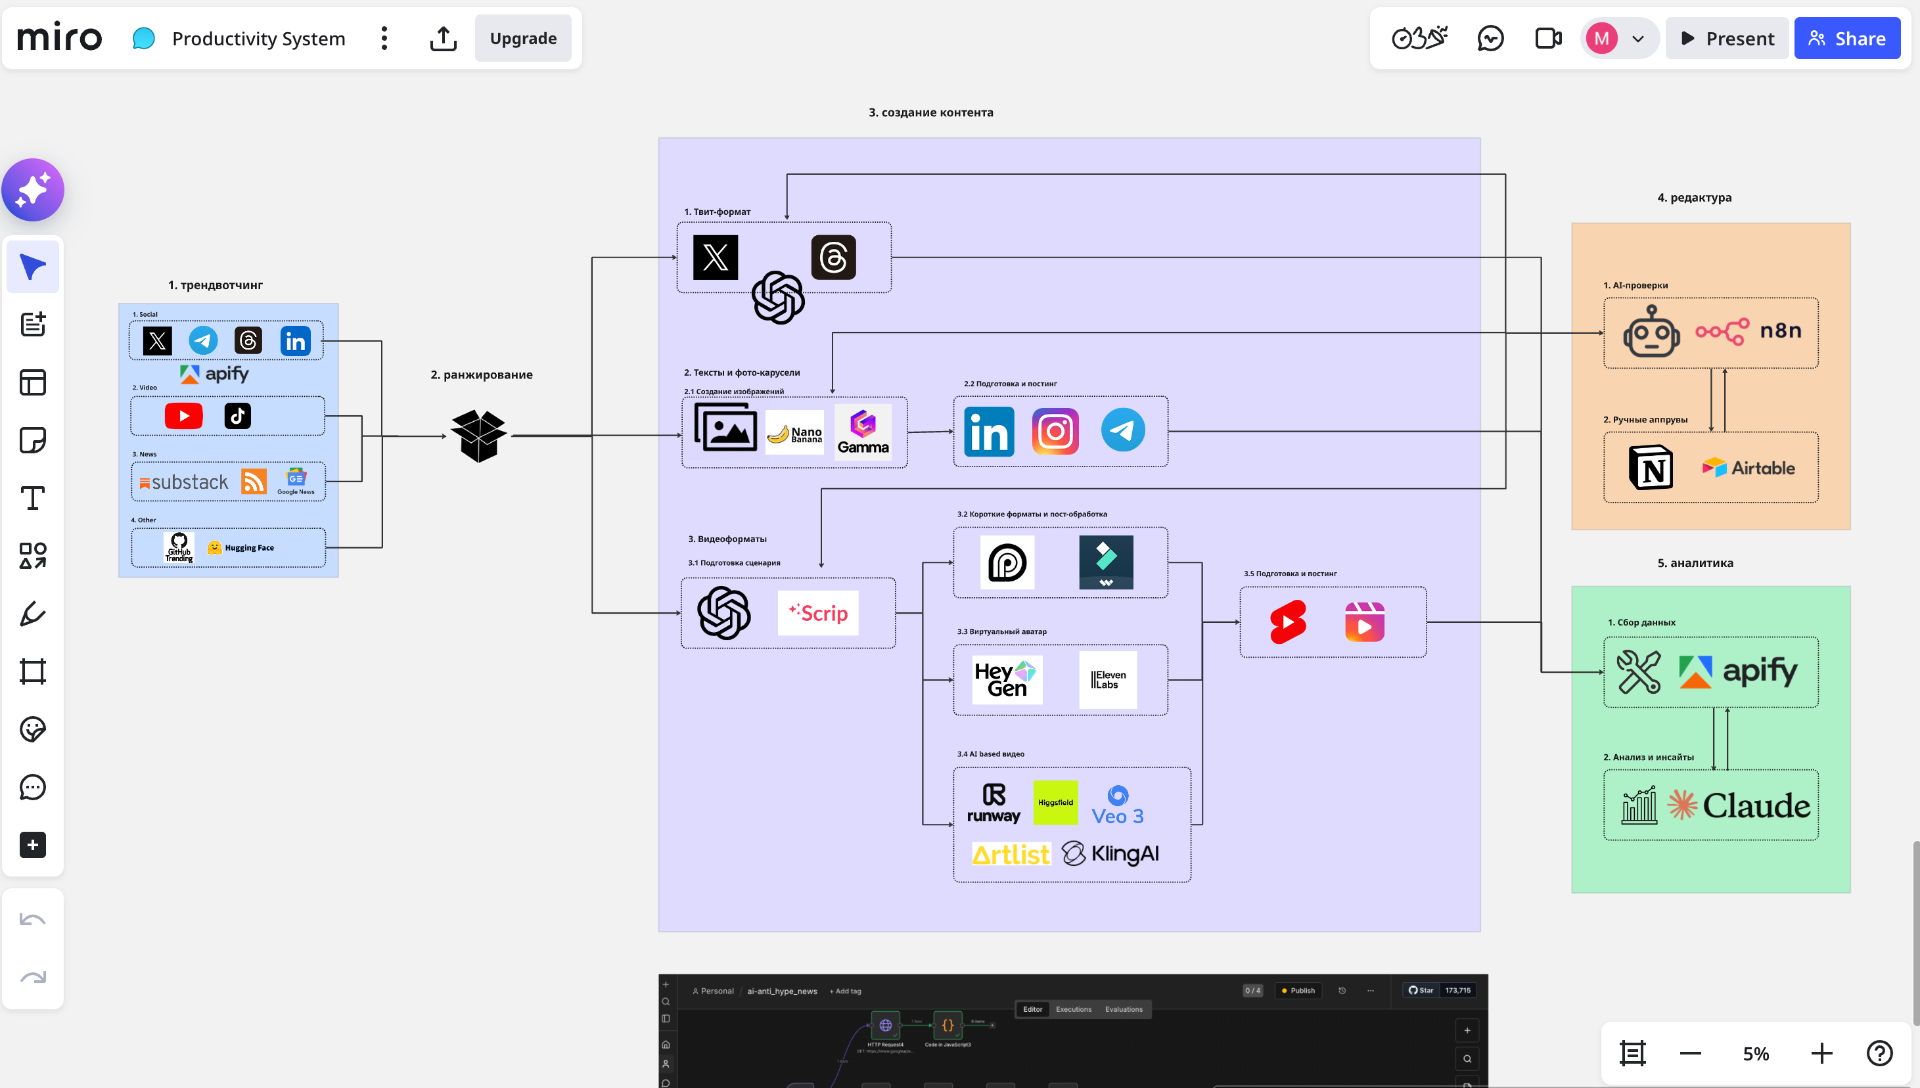Open more apps plus button
The width and height of the screenshot is (1920, 1088).
[x=33, y=845]
